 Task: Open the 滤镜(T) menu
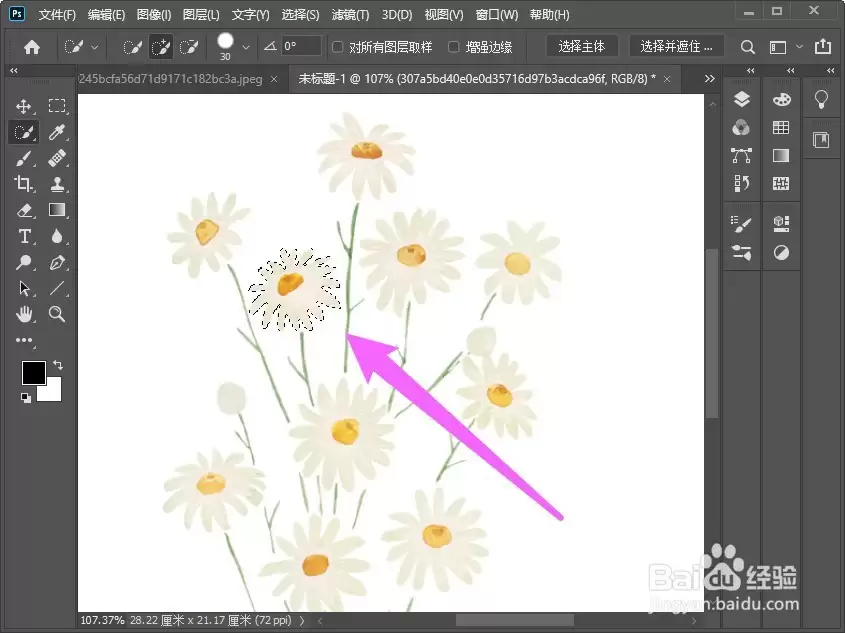pos(350,15)
